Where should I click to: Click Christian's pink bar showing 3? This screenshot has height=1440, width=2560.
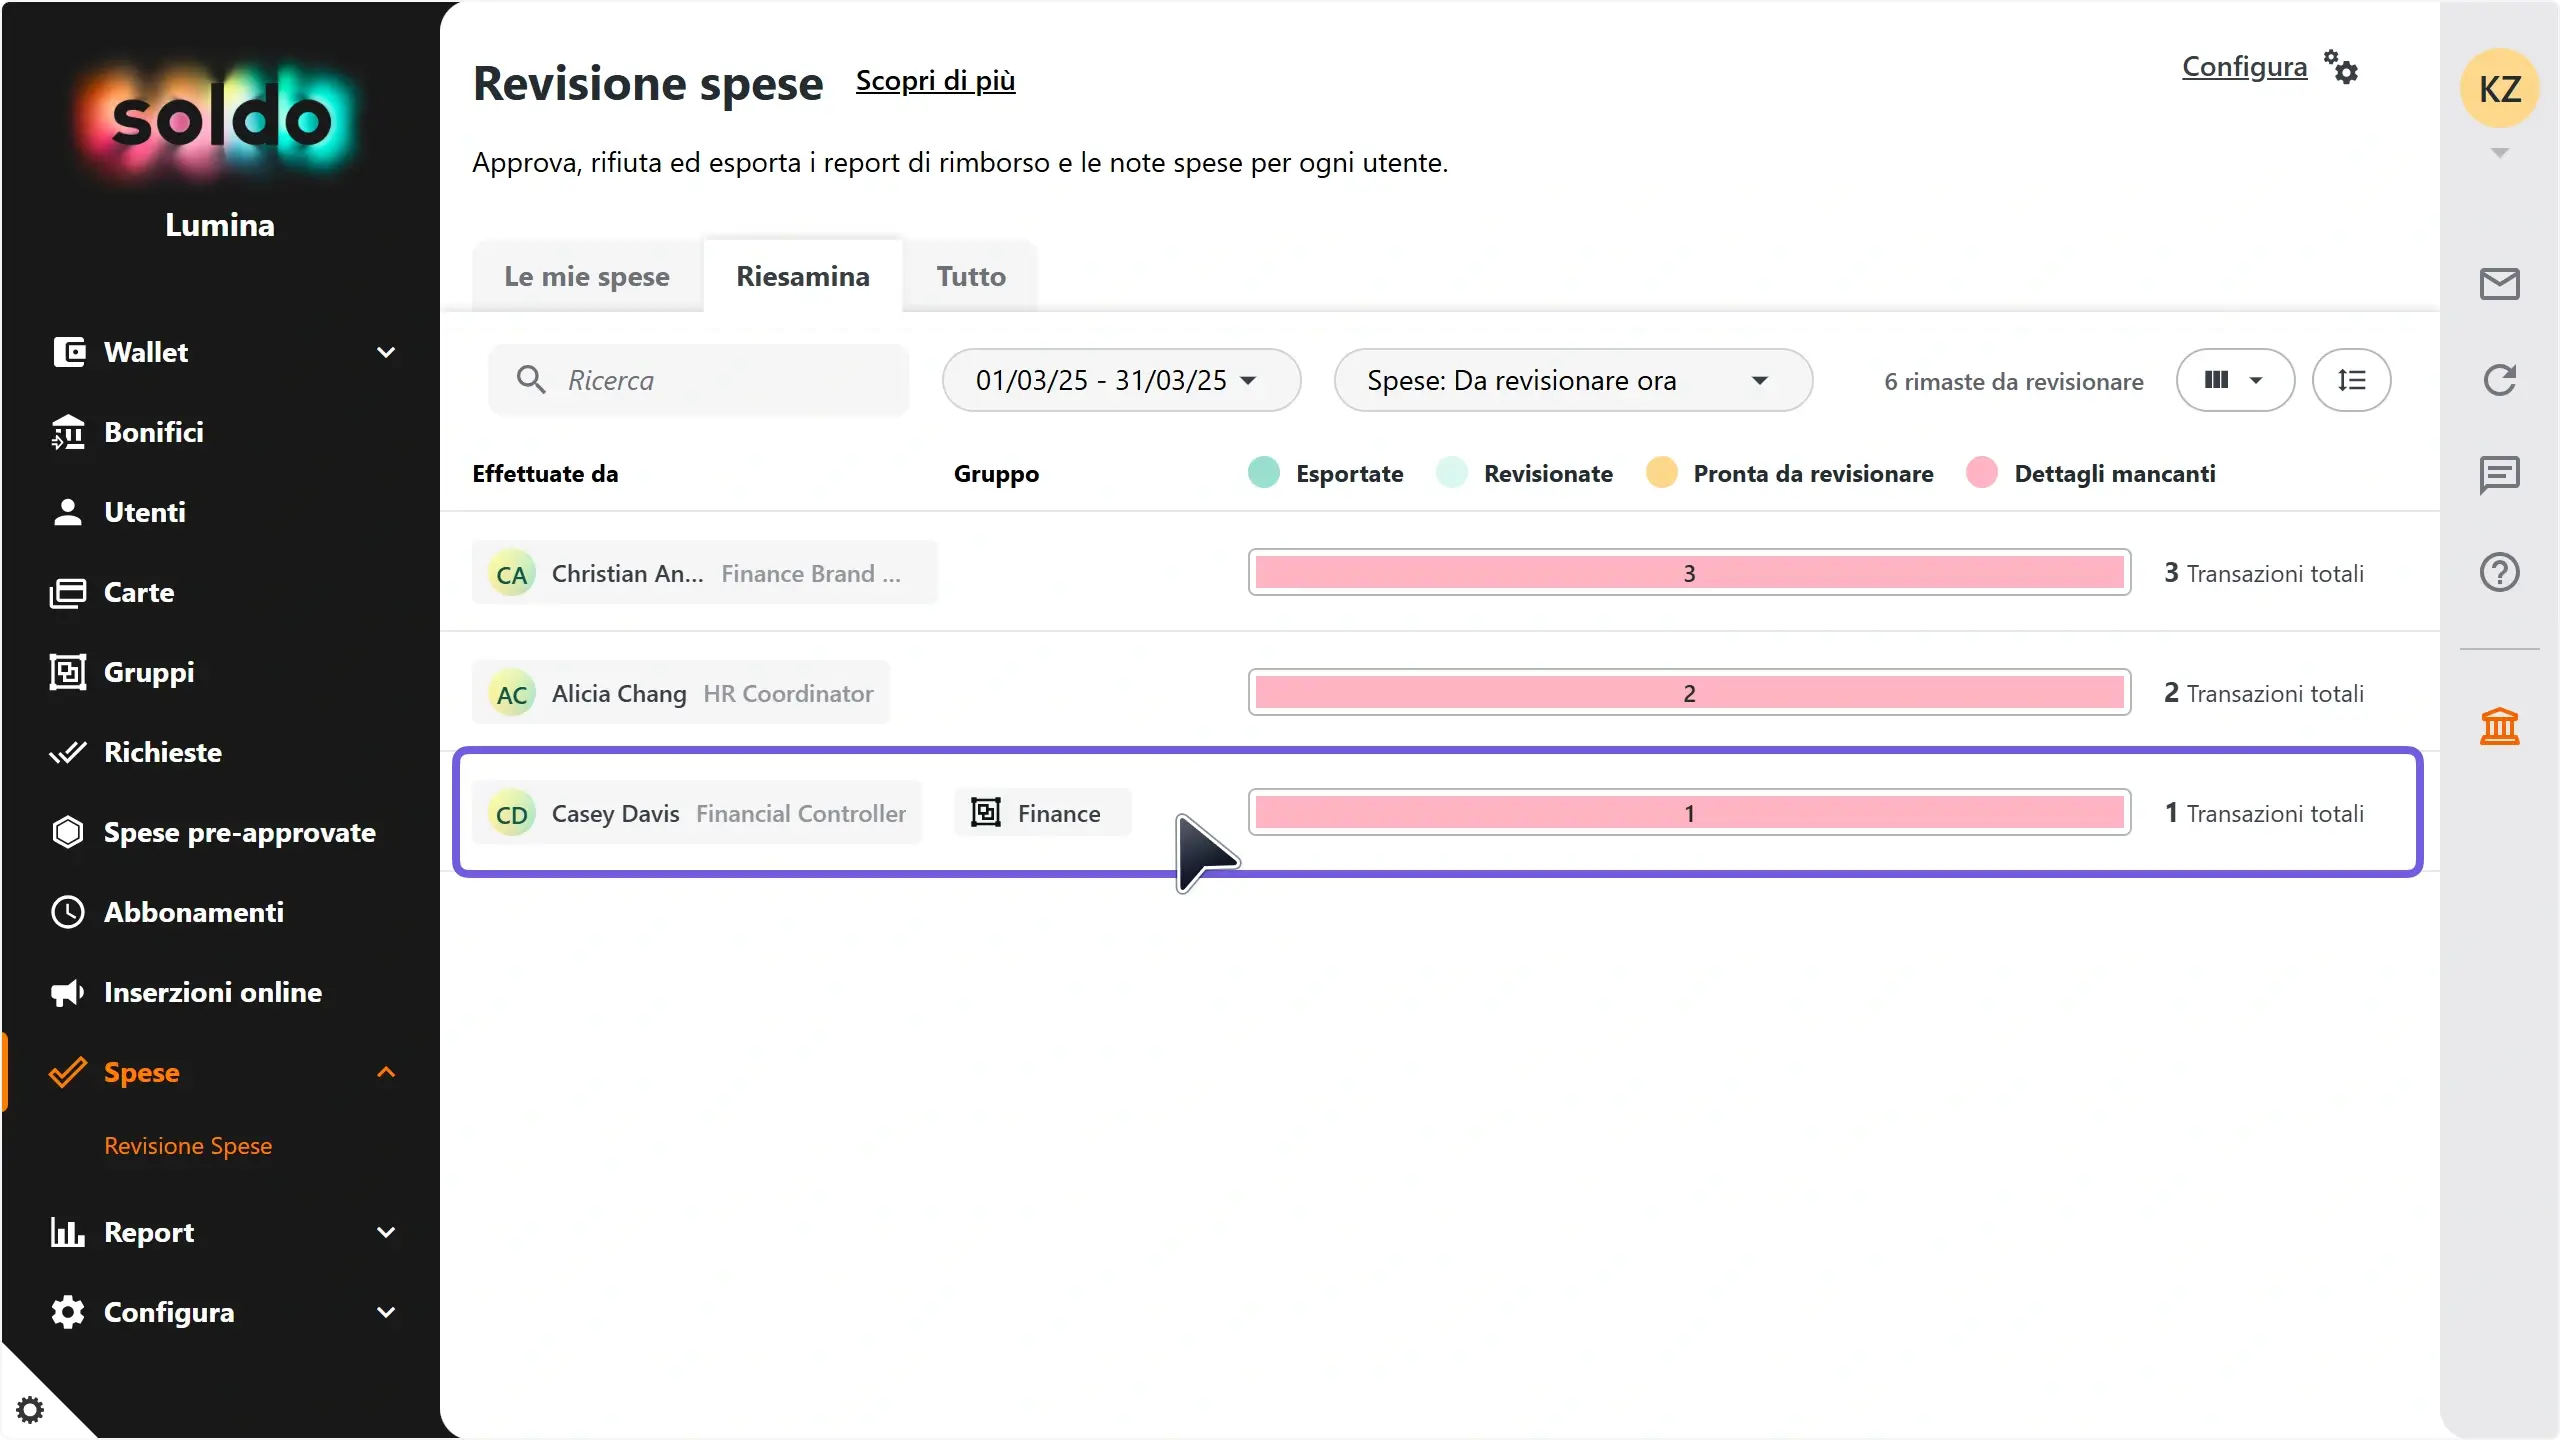pos(1689,572)
